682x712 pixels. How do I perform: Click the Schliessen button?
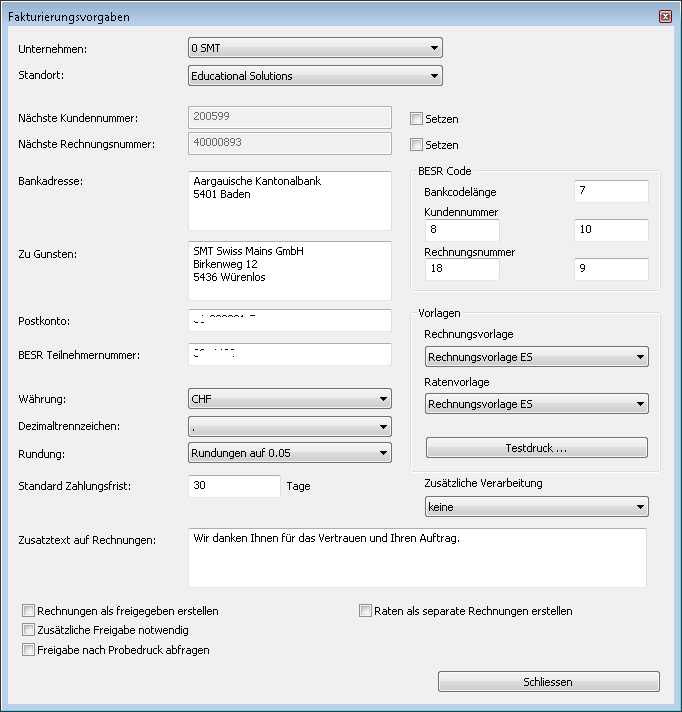tap(548, 681)
